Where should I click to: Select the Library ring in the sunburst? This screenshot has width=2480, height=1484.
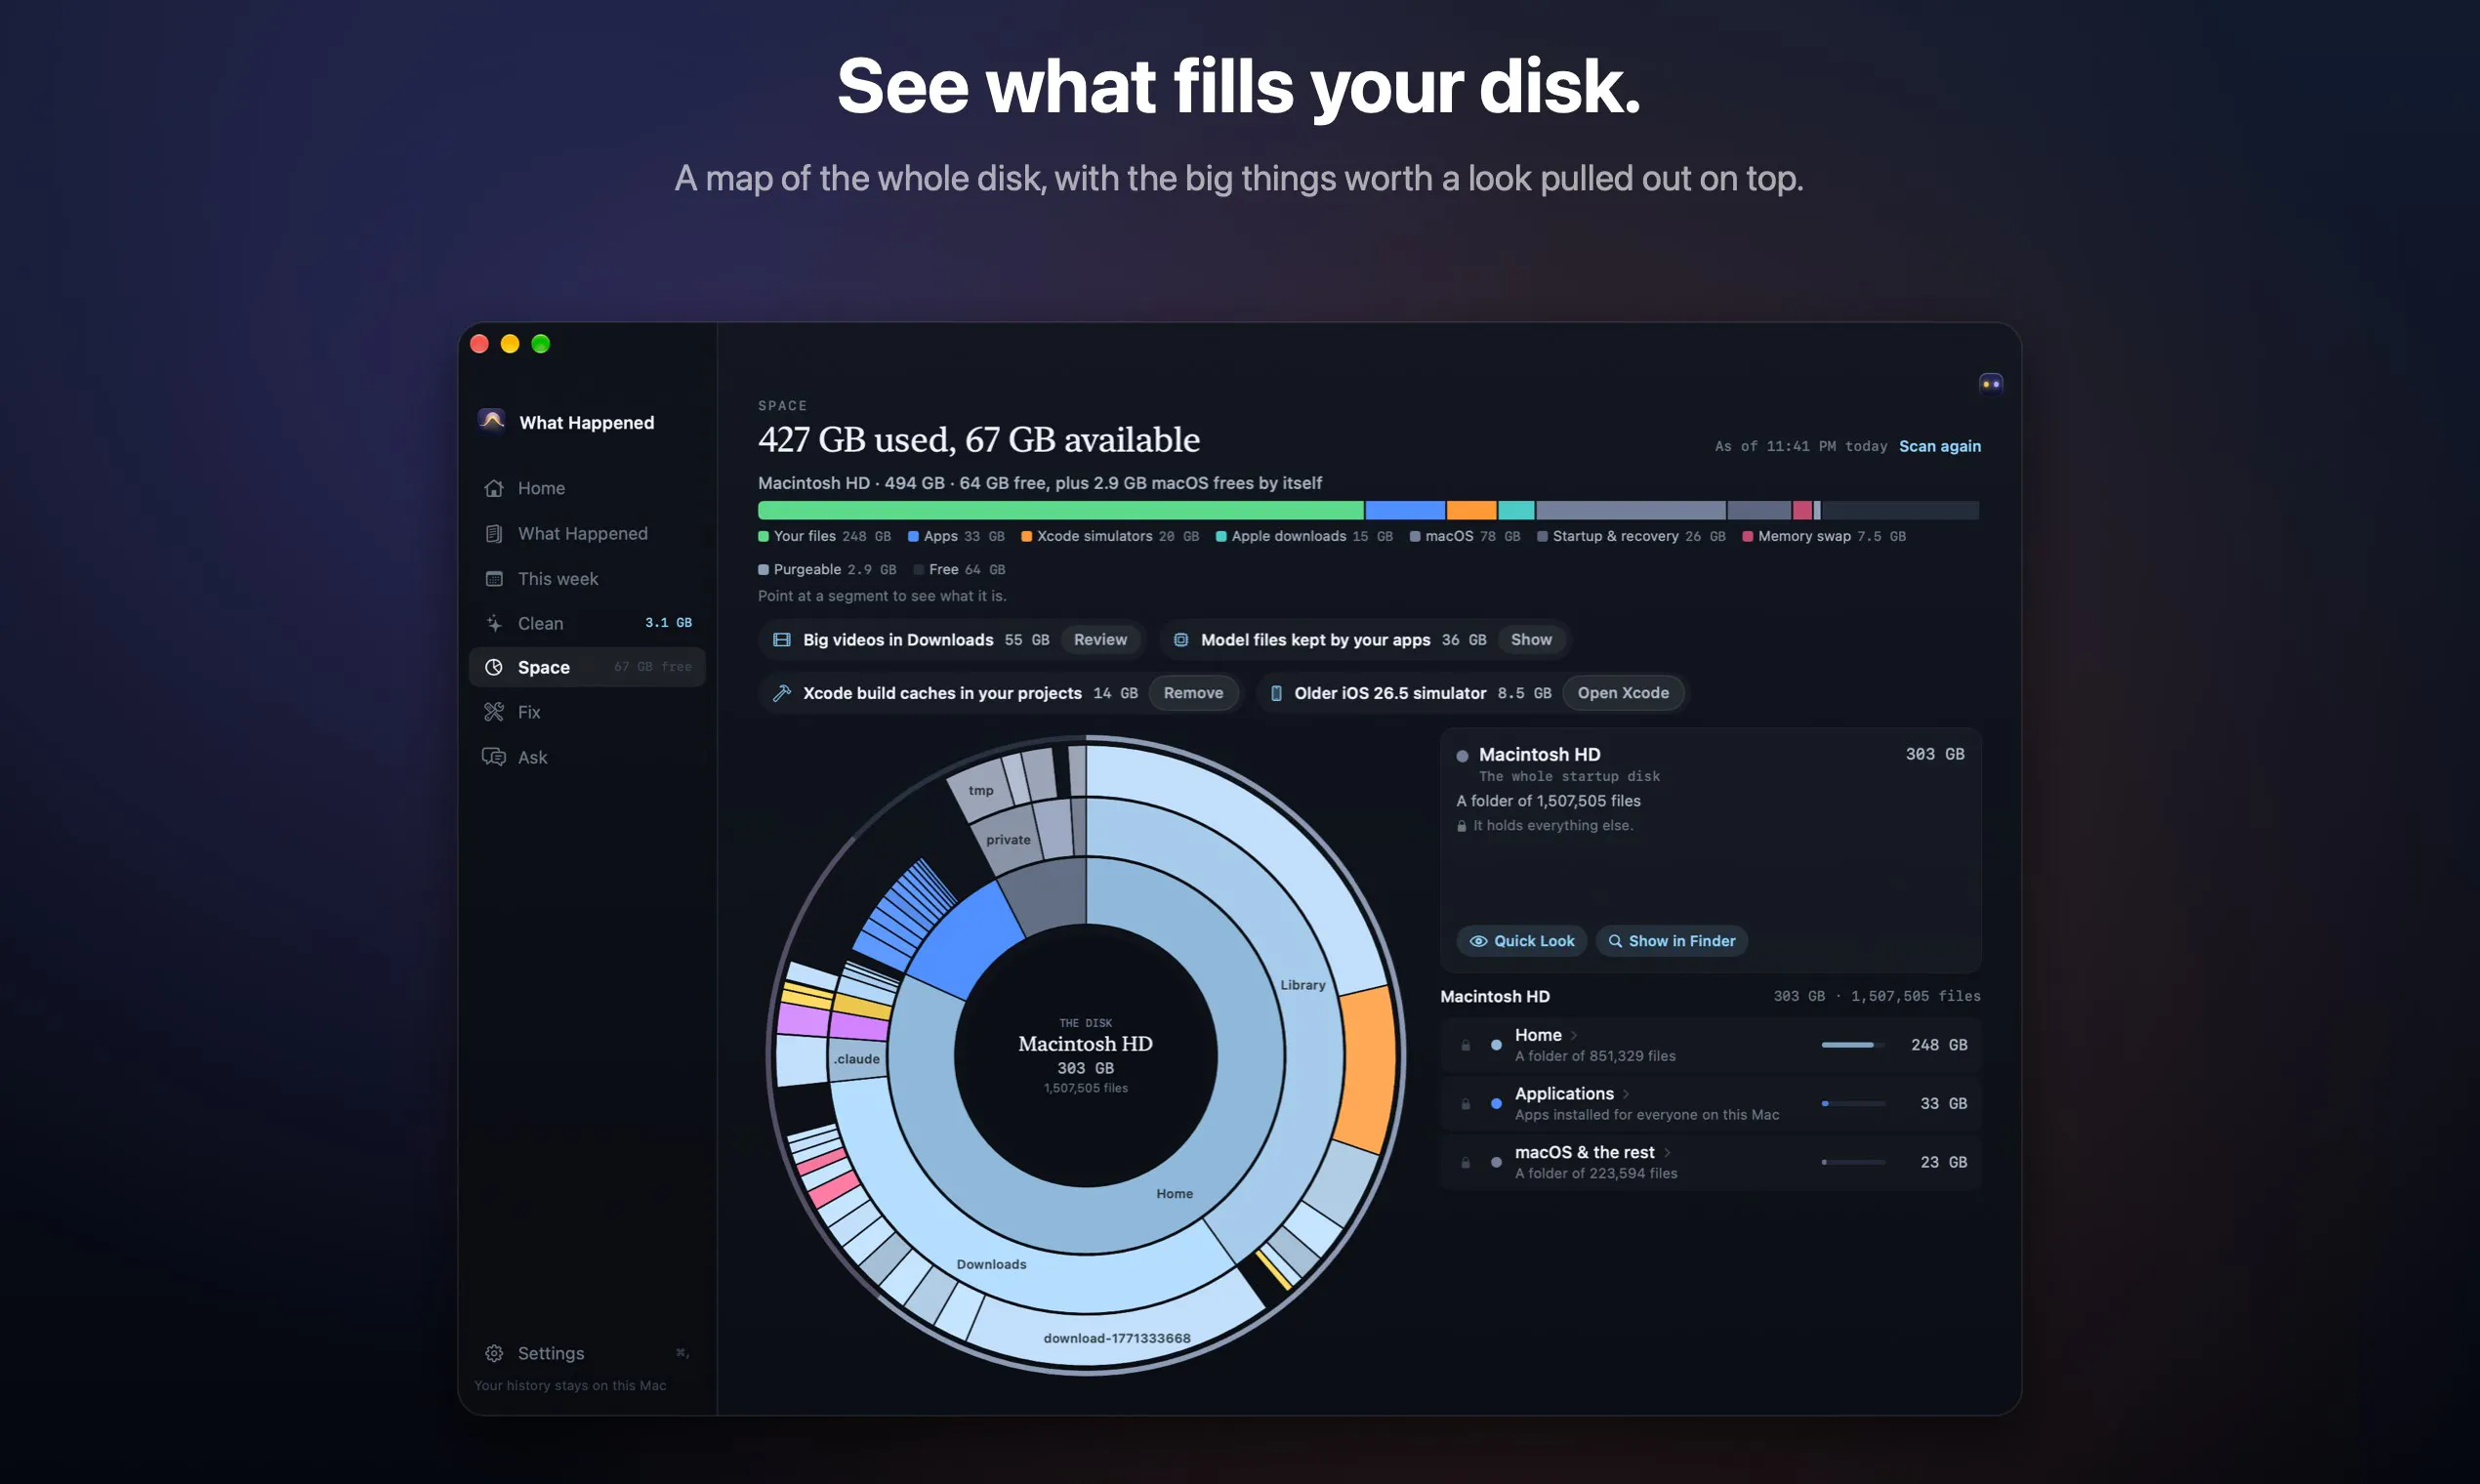pyautogui.click(x=1302, y=985)
